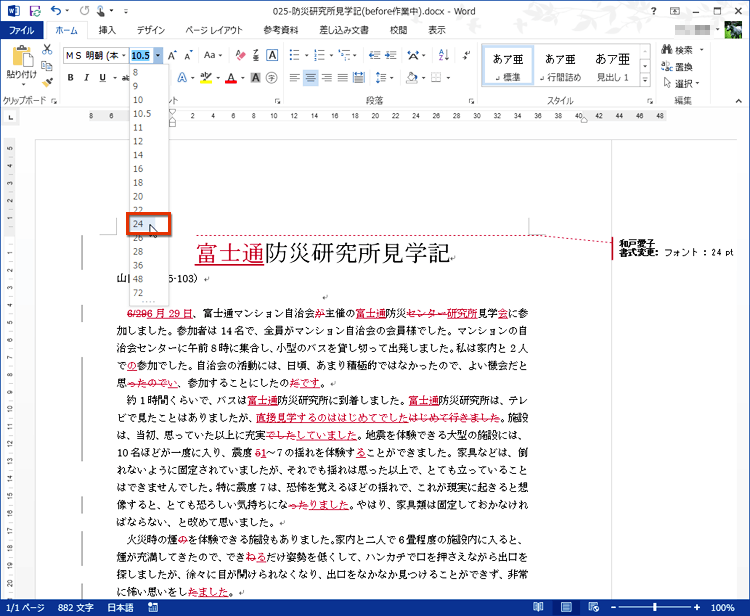The image size is (750, 616).
Task: Select the Format Painter brush
Action: pyautogui.click(x=47, y=82)
